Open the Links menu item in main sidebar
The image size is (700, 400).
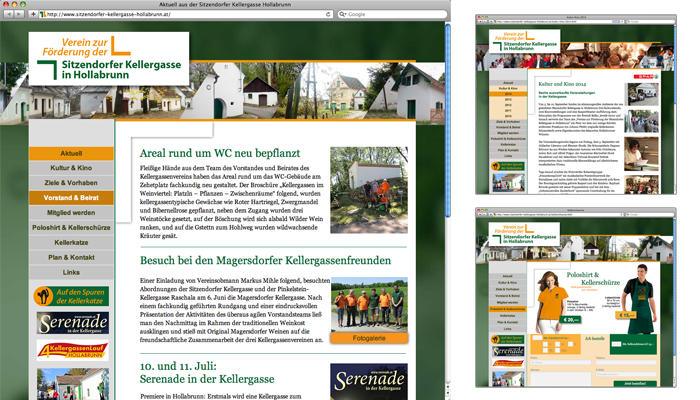click(71, 272)
